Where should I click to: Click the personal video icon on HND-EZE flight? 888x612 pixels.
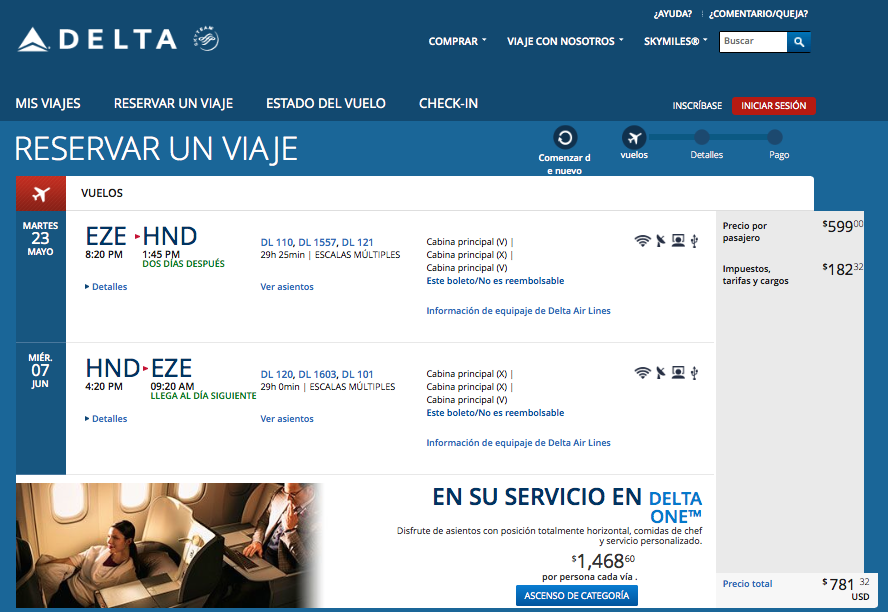tap(678, 373)
